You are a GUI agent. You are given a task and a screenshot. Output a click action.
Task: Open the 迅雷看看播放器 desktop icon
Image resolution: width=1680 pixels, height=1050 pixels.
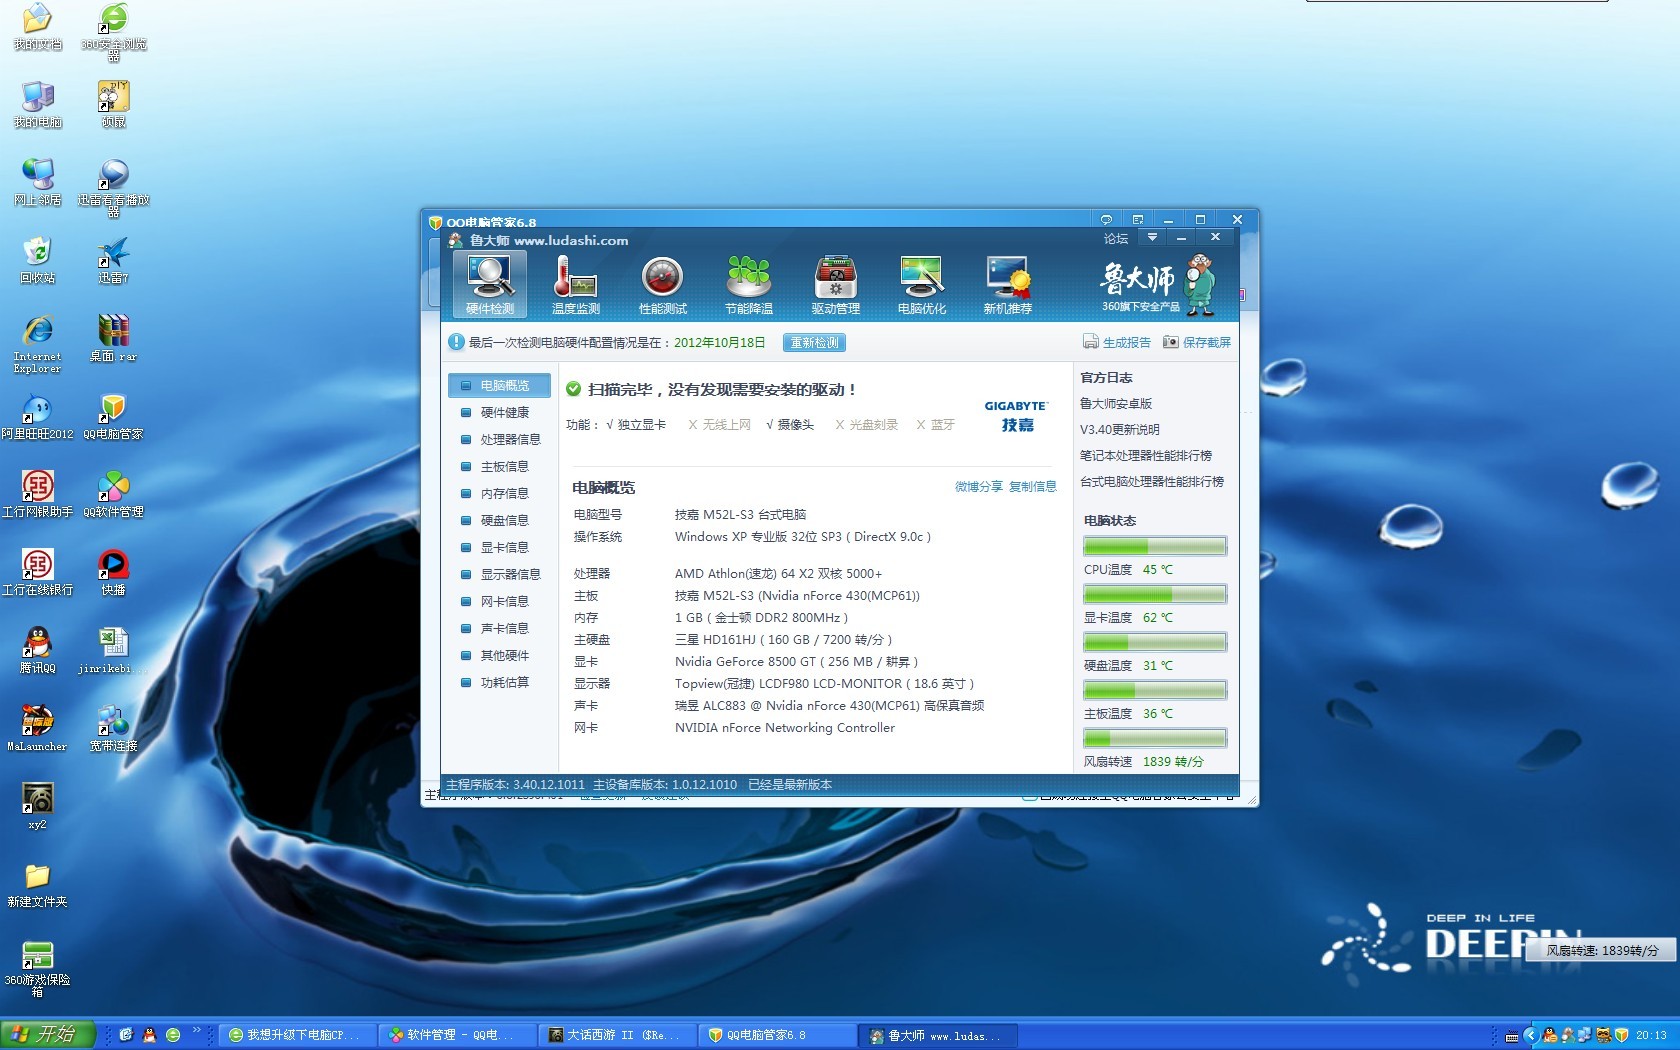[x=113, y=188]
